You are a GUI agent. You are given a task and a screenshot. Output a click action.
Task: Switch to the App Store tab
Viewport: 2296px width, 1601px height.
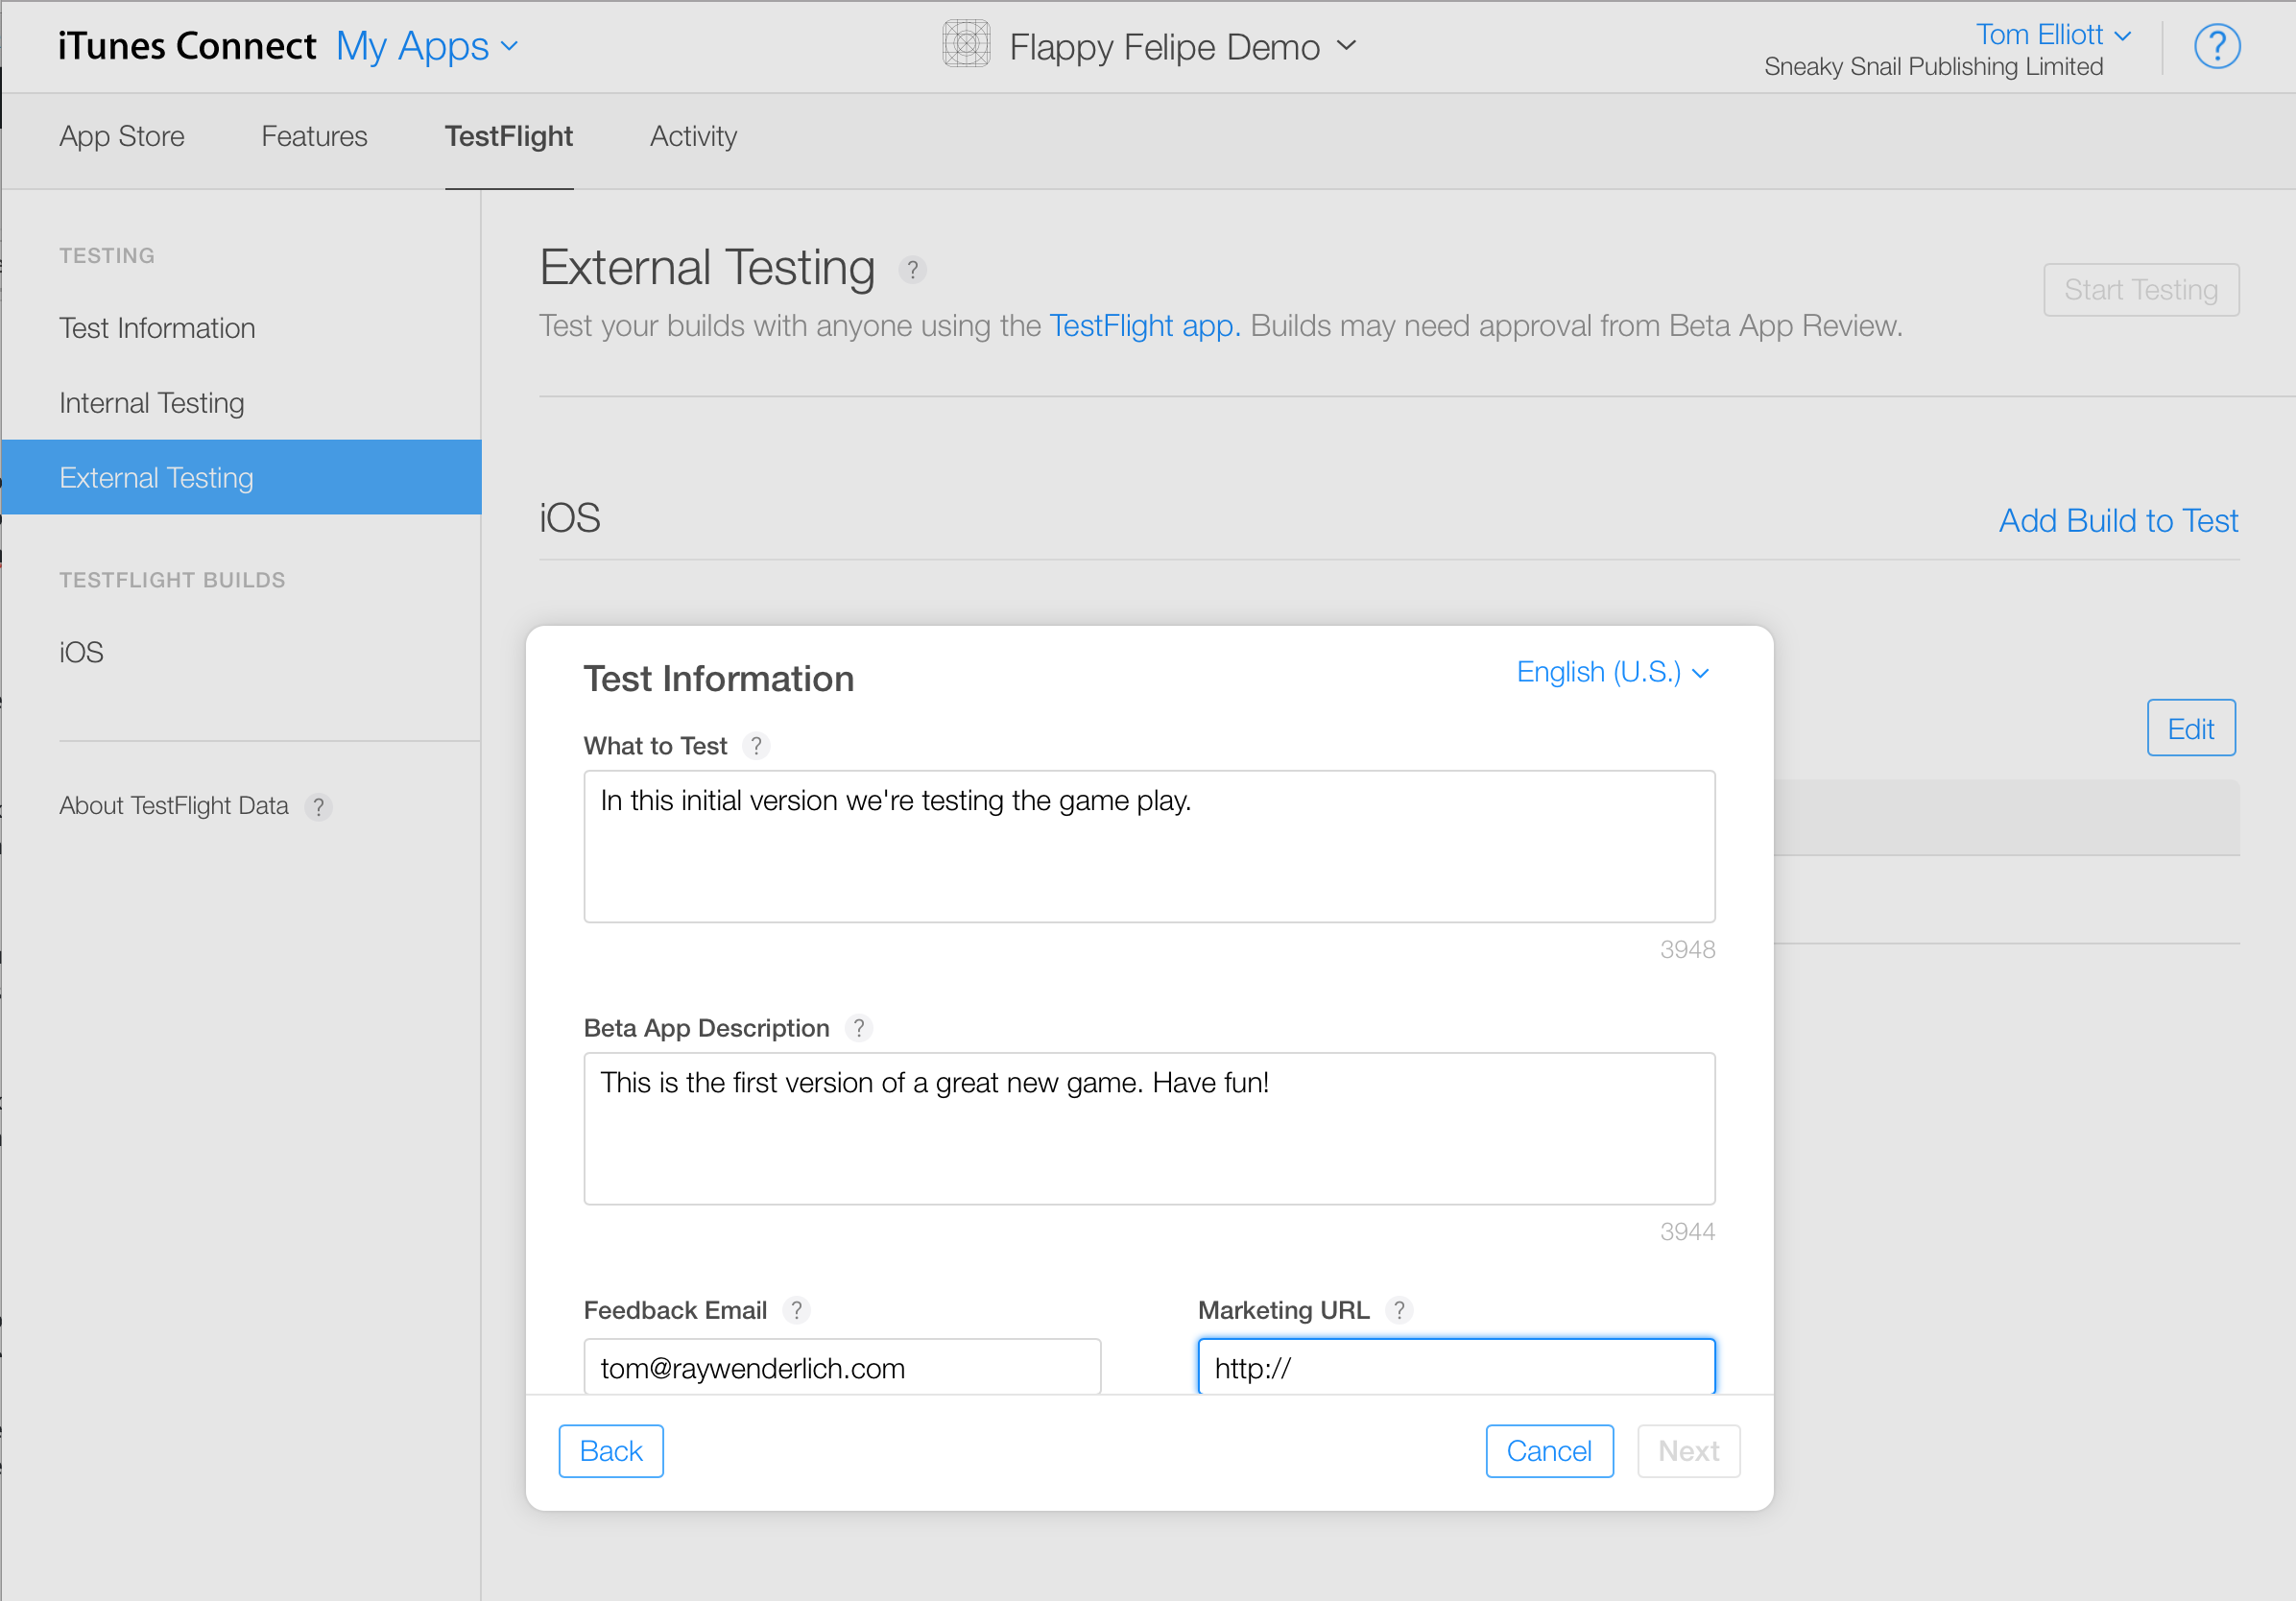coord(122,136)
